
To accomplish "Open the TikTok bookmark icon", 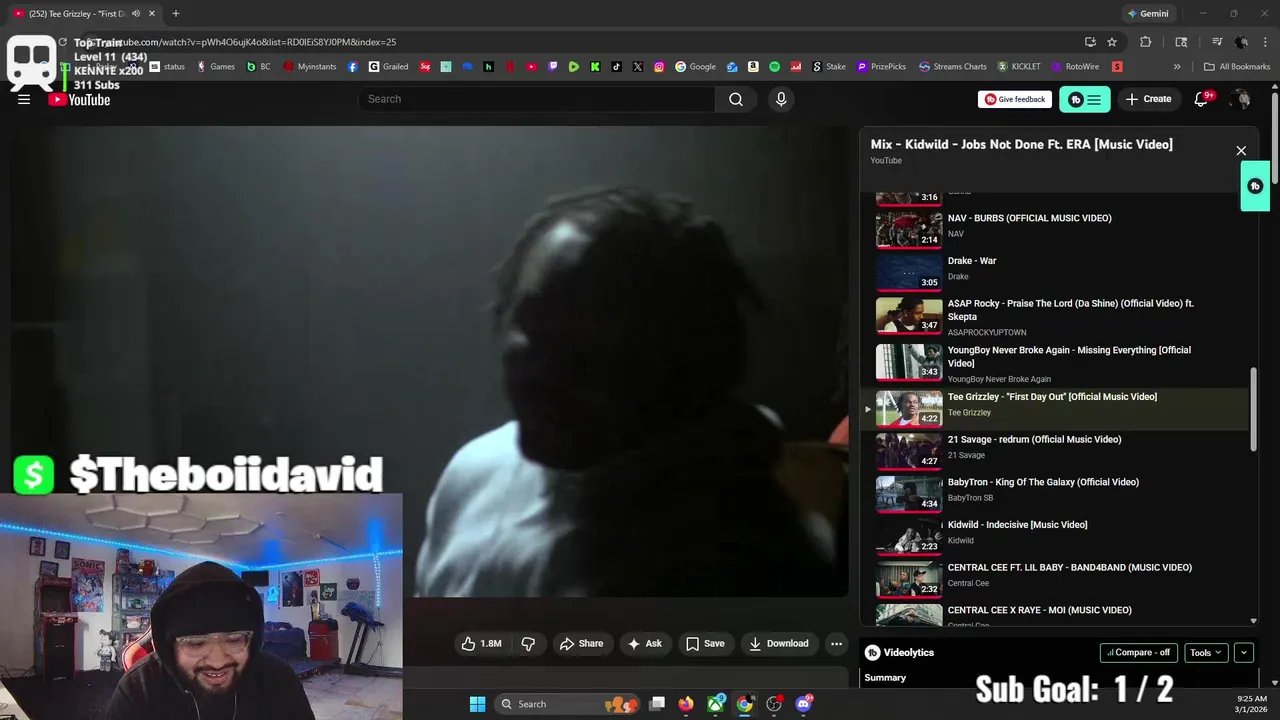I will coord(616,67).
